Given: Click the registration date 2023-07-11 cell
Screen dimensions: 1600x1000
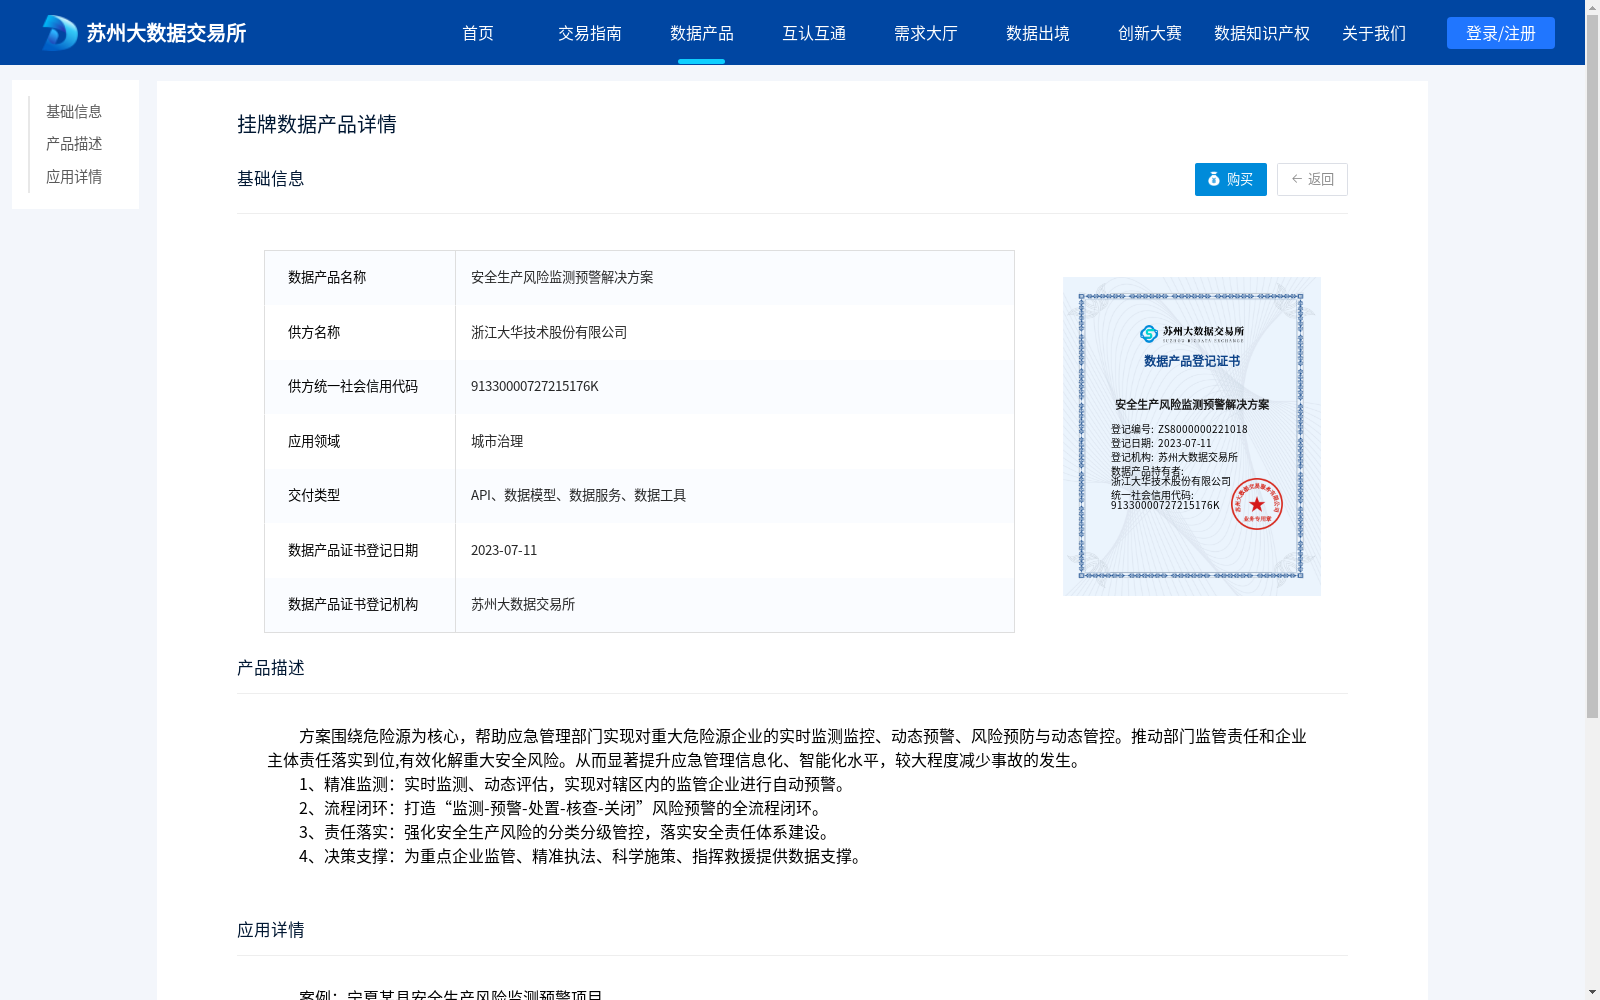Looking at the screenshot, I should coord(734,550).
